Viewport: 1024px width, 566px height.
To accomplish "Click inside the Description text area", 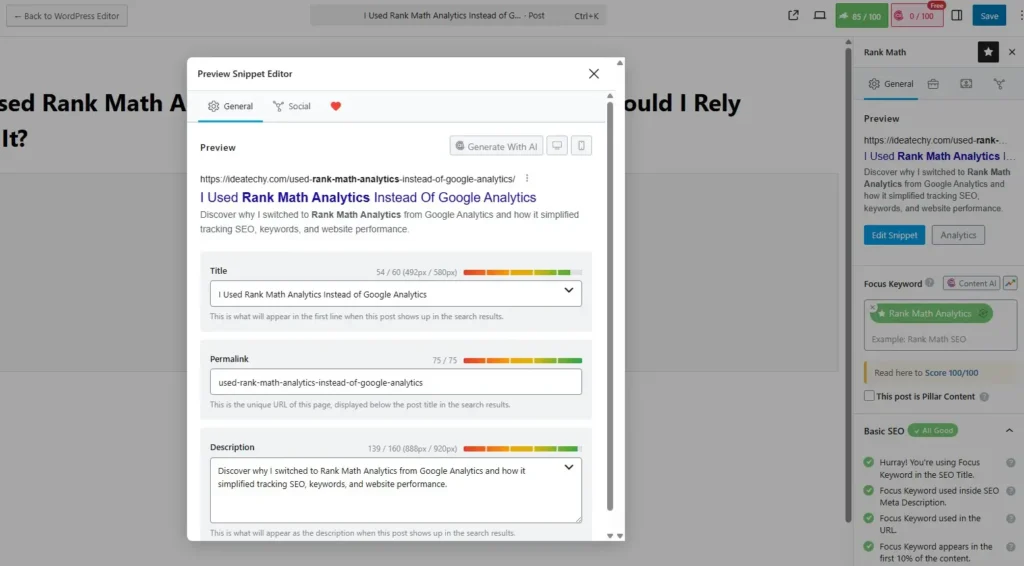I will click(396, 490).
